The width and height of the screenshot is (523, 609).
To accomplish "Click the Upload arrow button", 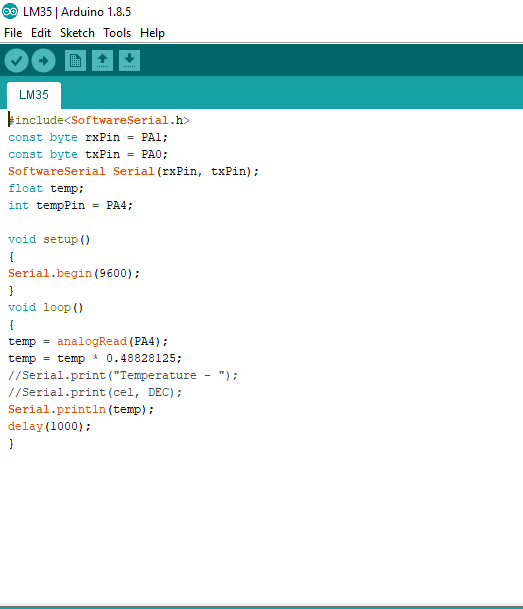I will point(43,61).
